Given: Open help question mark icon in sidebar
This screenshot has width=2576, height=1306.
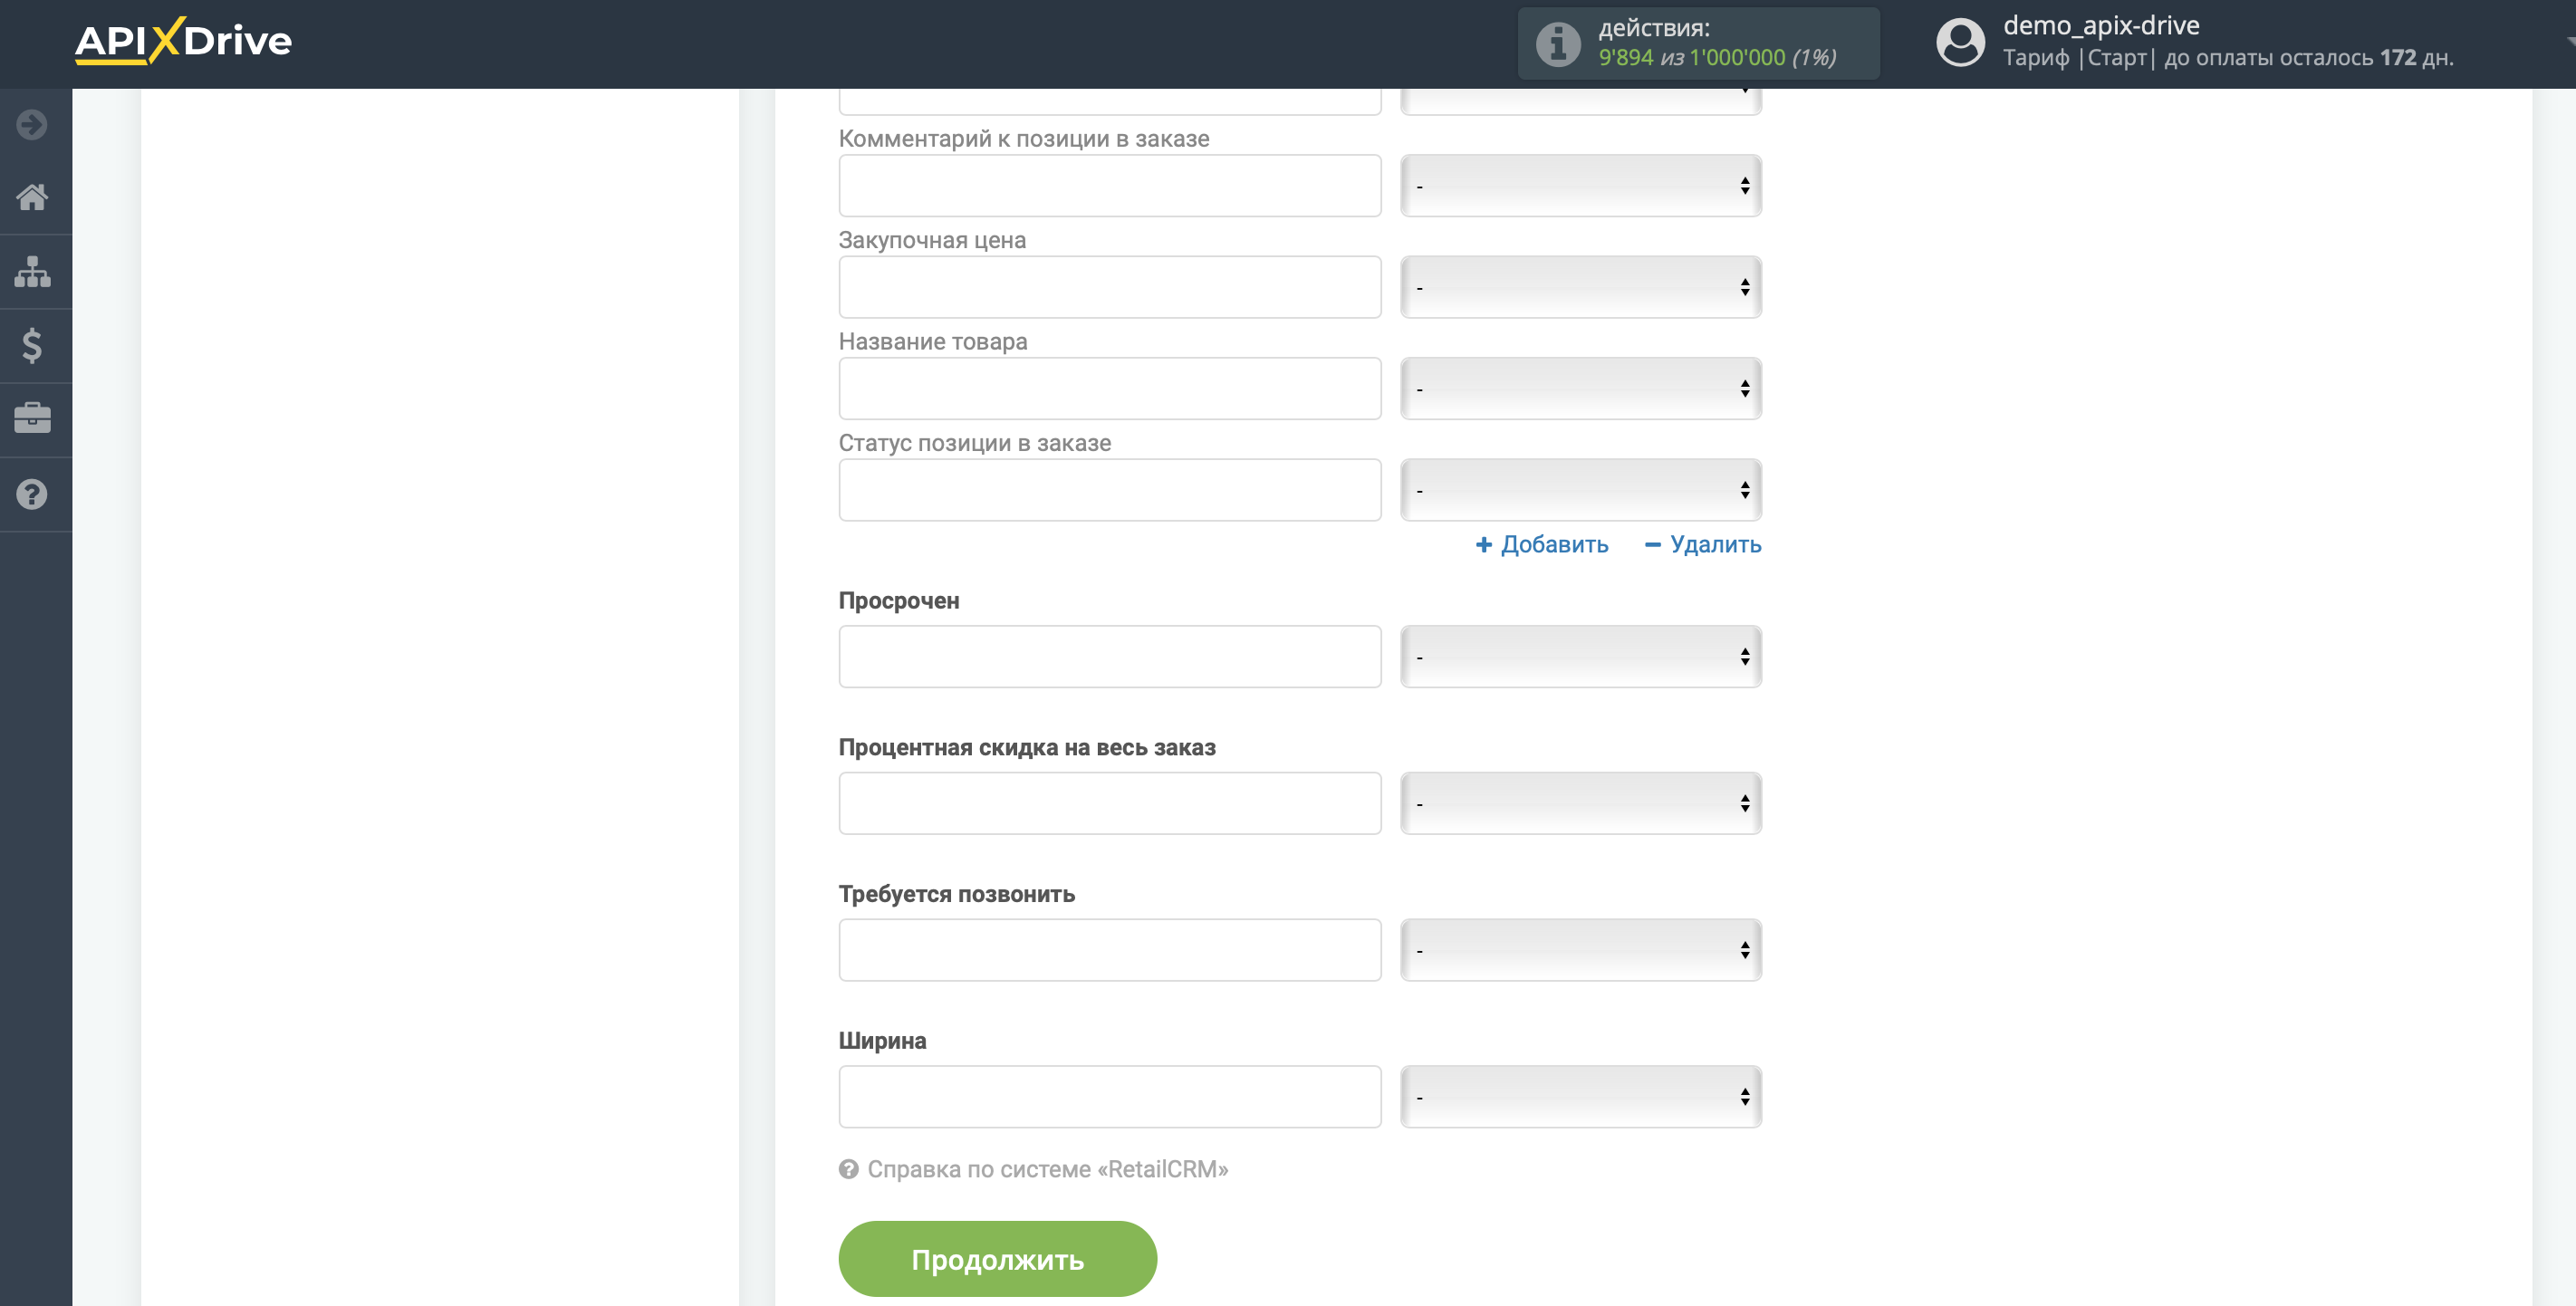Looking at the screenshot, I should coord(32,494).
